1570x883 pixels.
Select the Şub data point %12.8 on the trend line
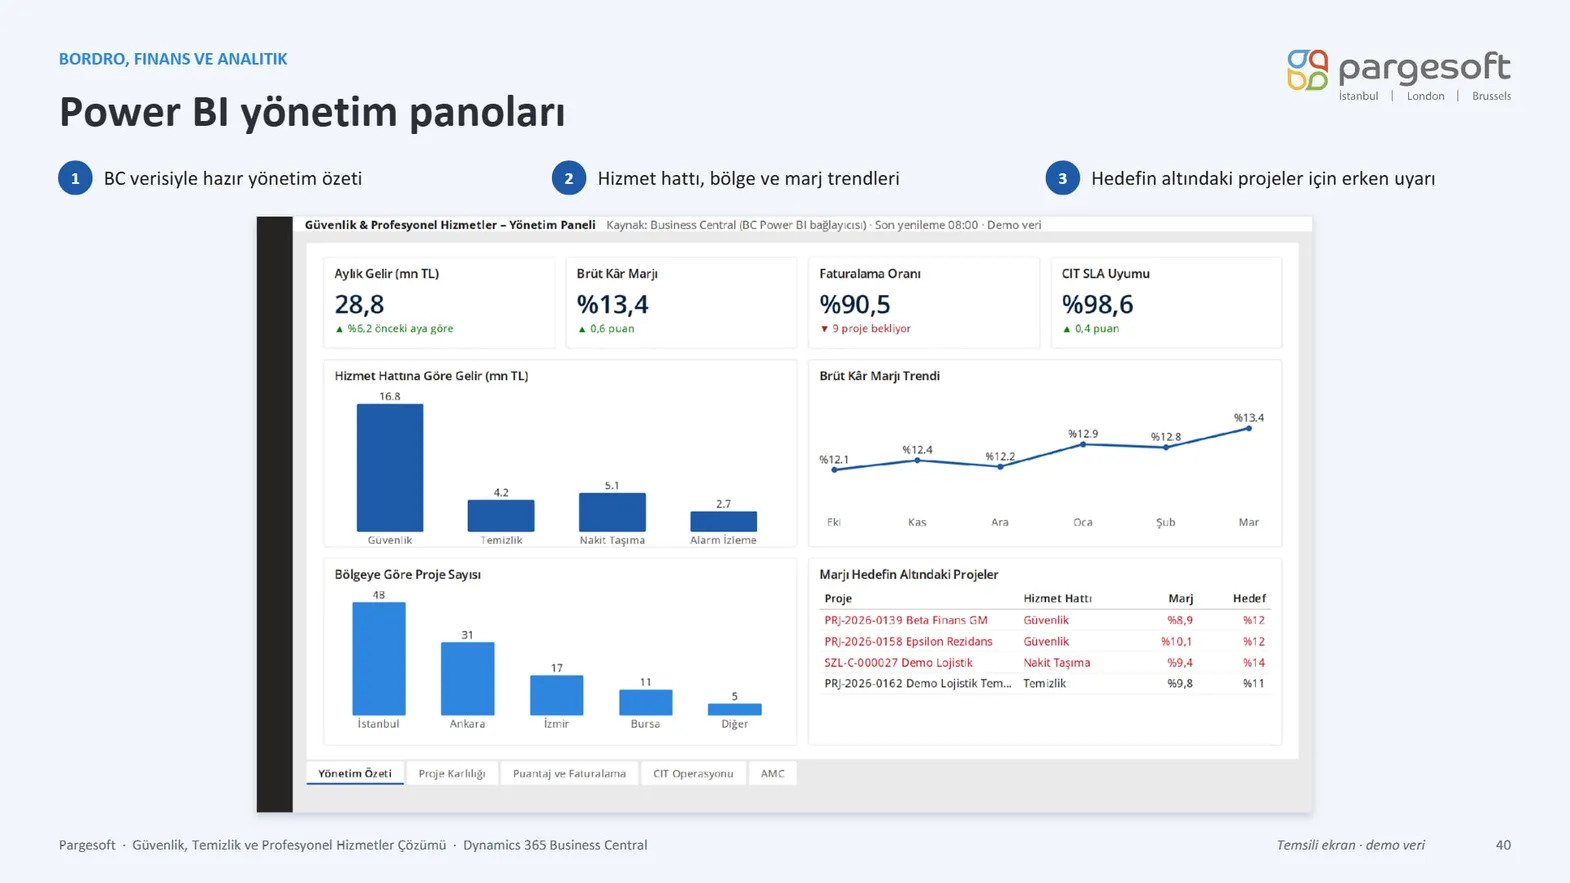[1166, 447]
